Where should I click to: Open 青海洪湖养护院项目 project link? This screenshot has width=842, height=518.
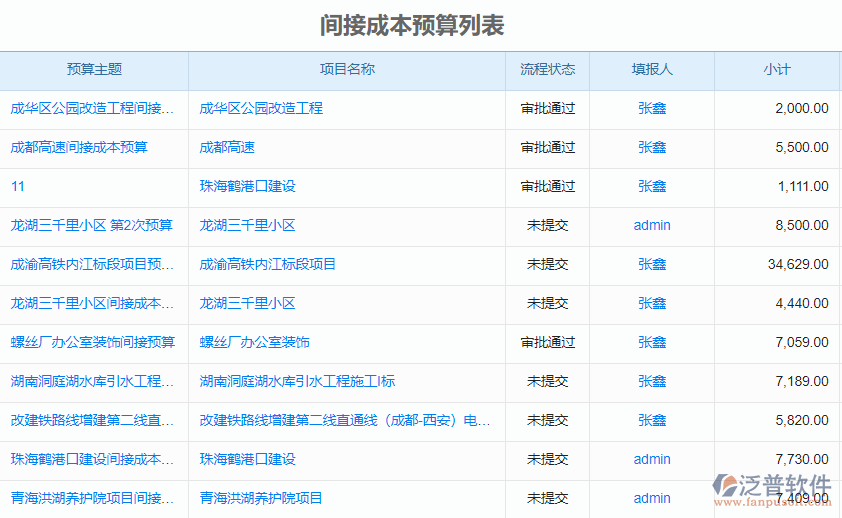click(x=261, y=498)
